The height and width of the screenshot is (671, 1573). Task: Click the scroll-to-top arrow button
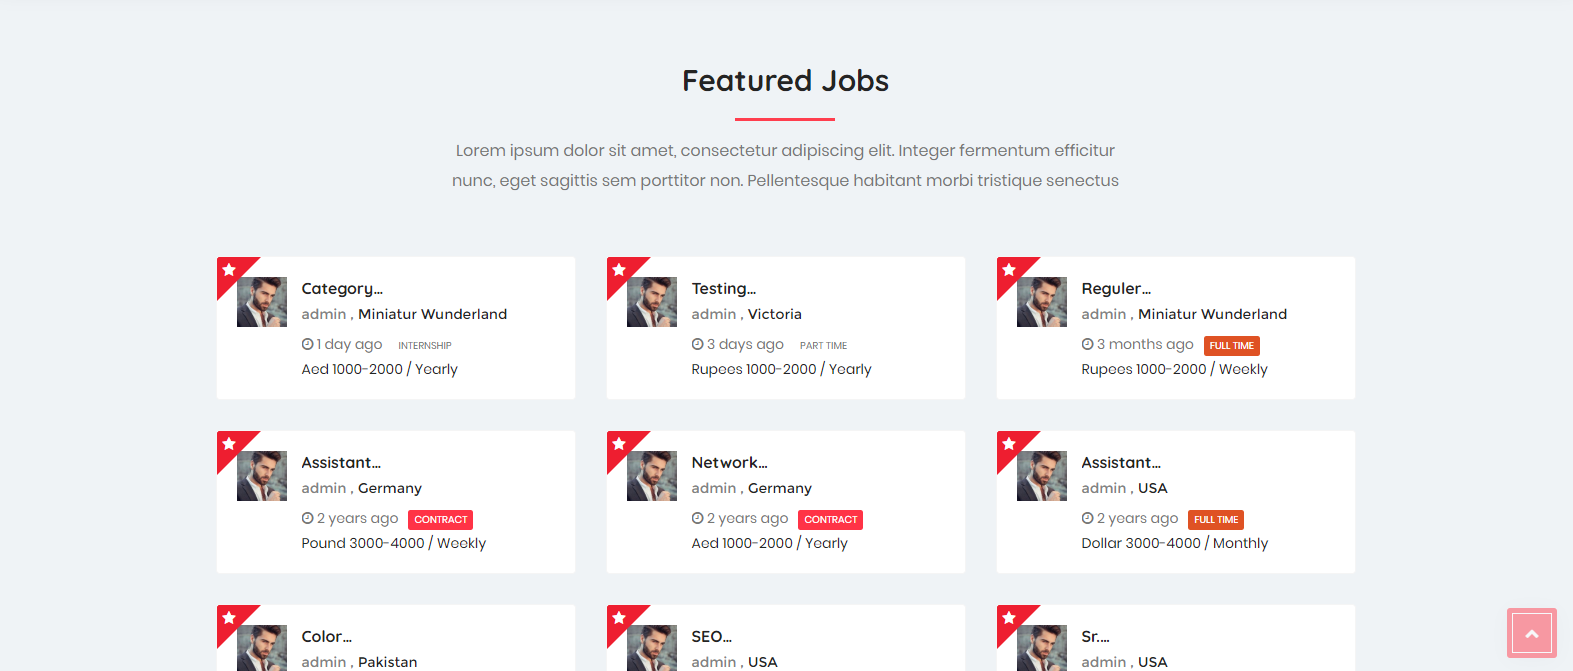[x=1531, y=633]
